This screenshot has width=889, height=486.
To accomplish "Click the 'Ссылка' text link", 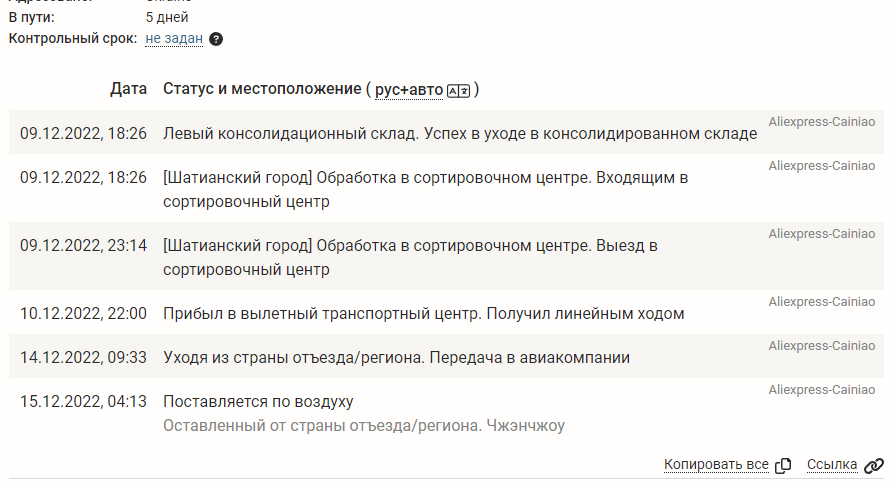I will [832, 465].
